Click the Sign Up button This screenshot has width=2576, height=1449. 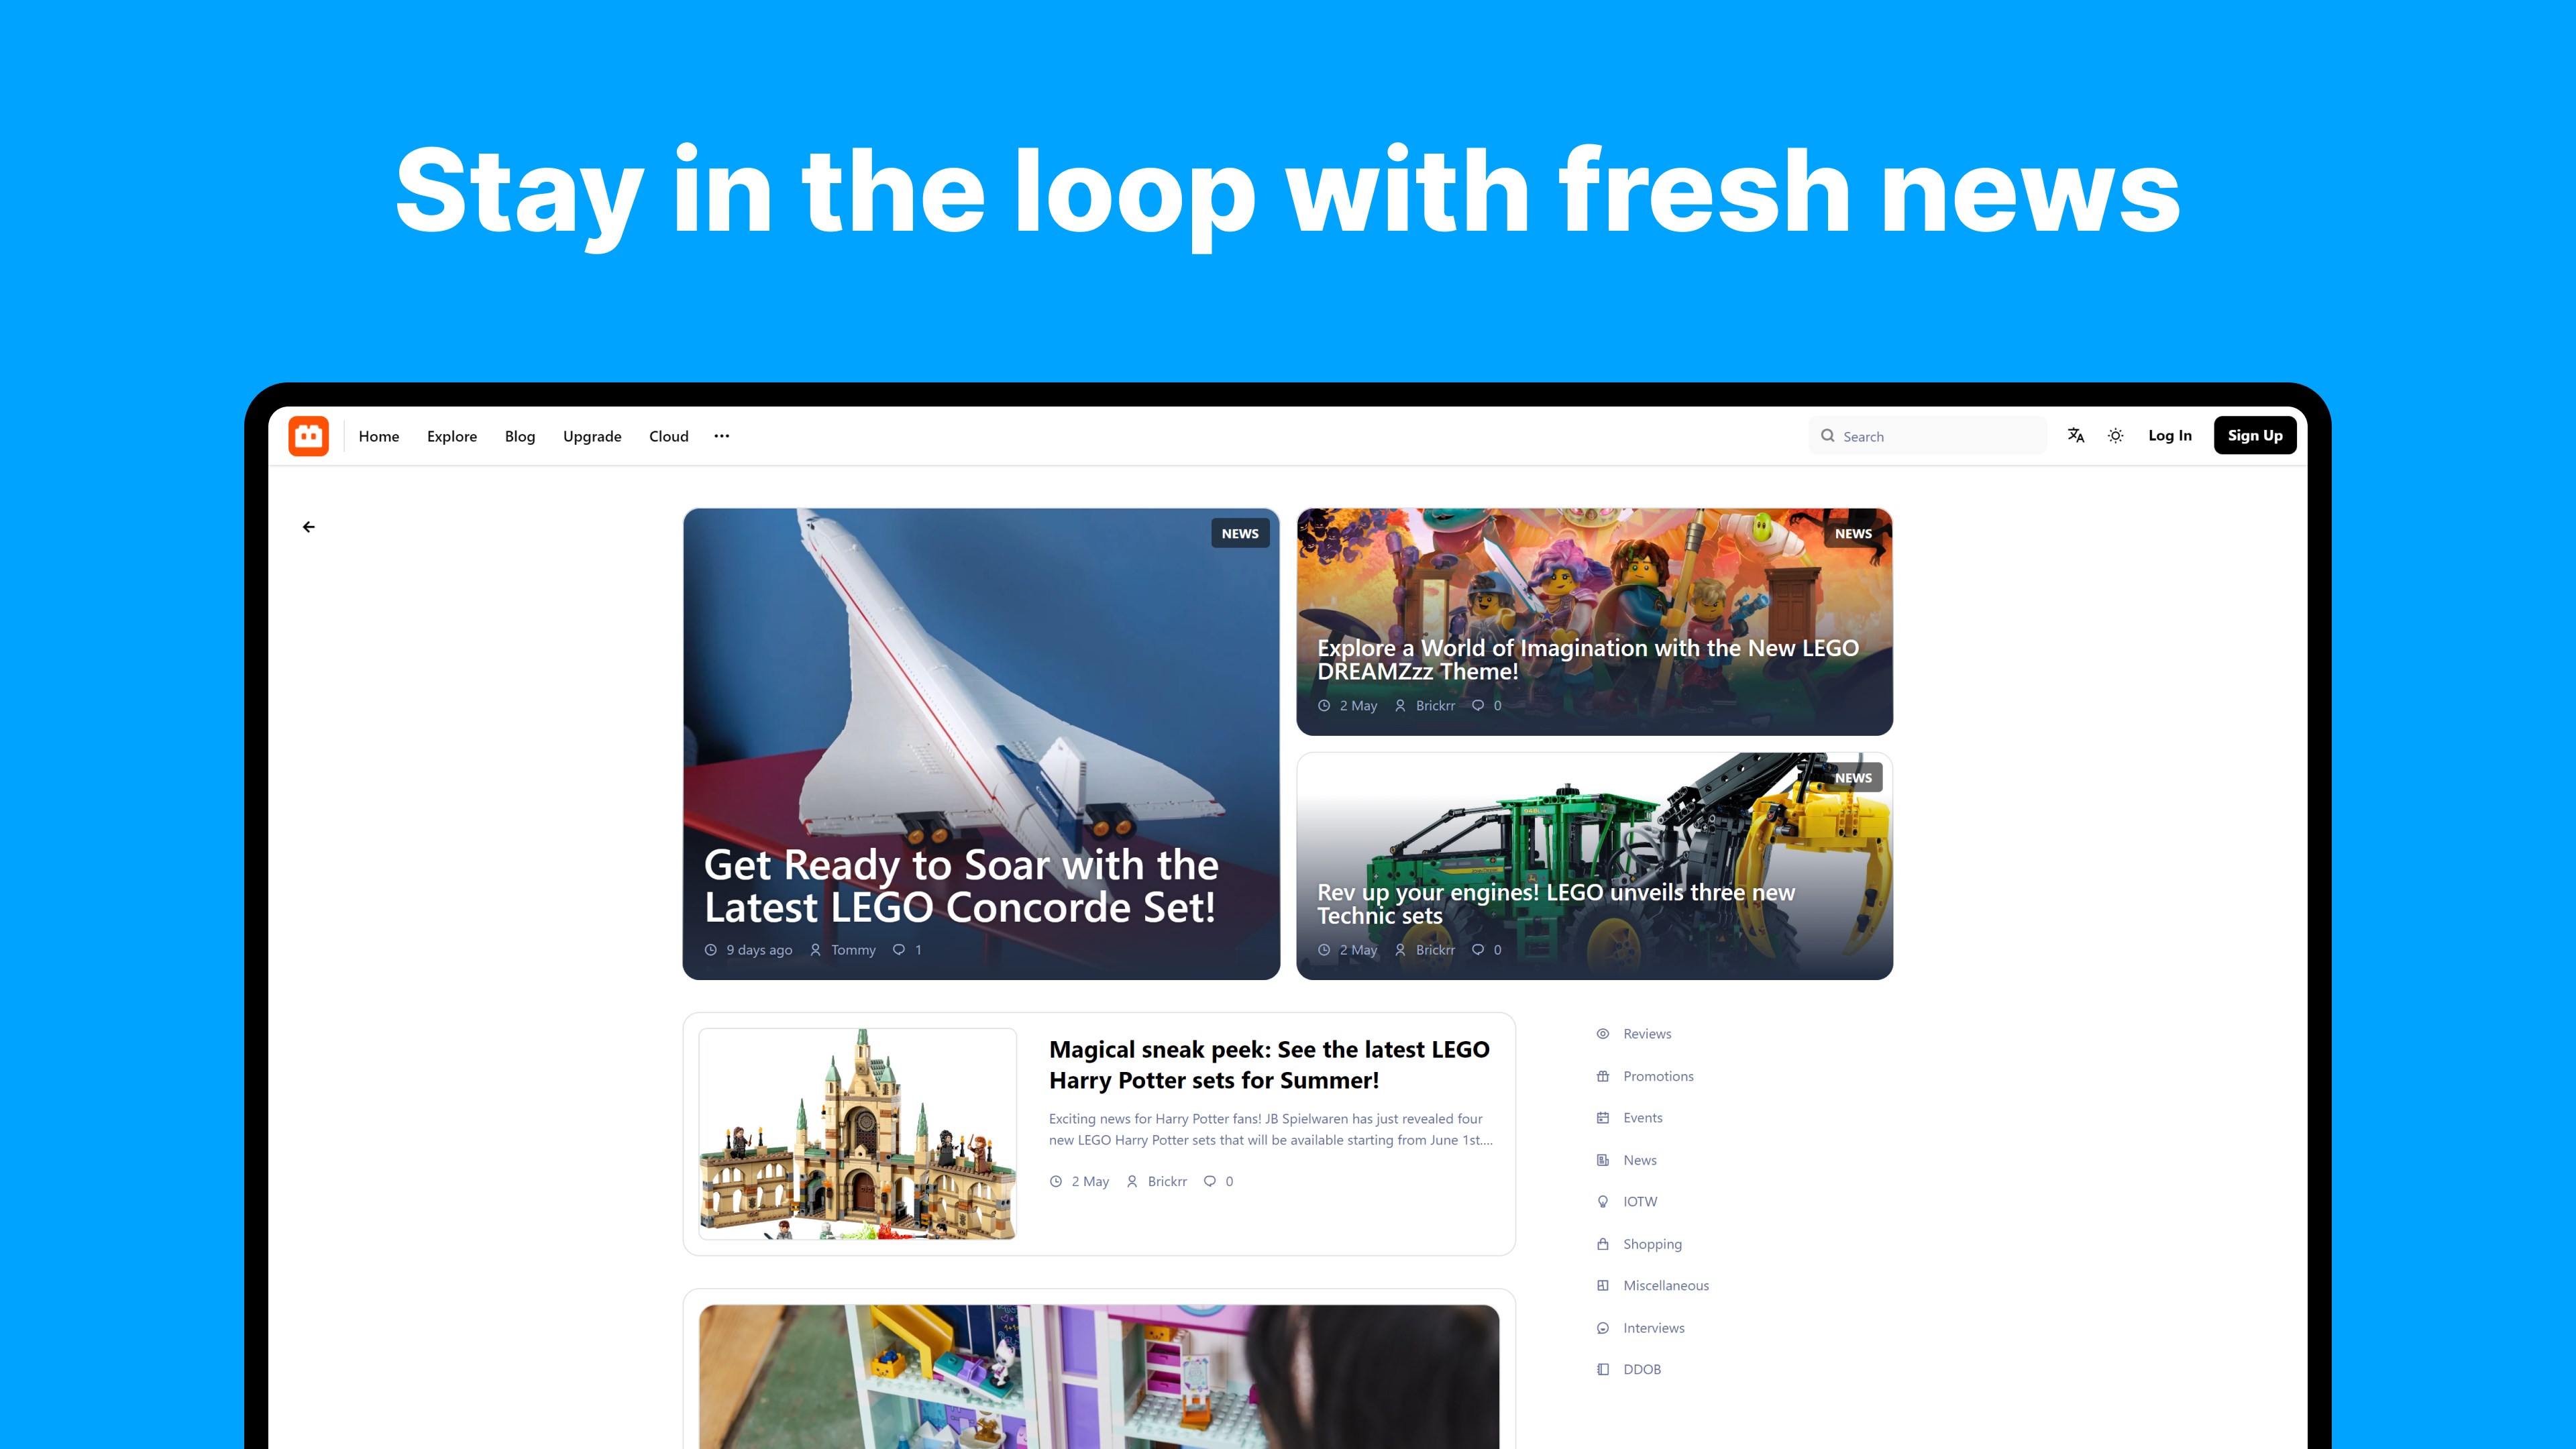coord(2255,435)
